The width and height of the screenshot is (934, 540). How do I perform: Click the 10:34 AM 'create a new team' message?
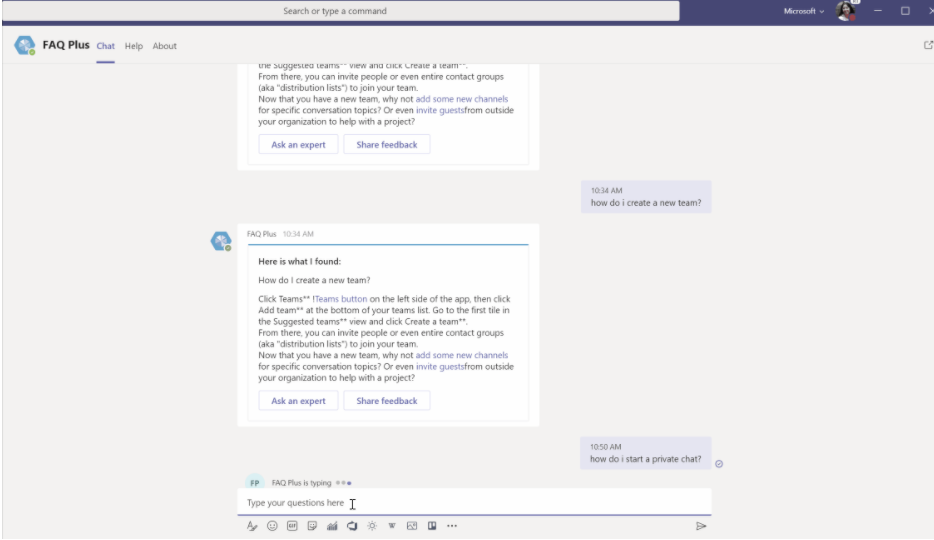click(646, 197)
